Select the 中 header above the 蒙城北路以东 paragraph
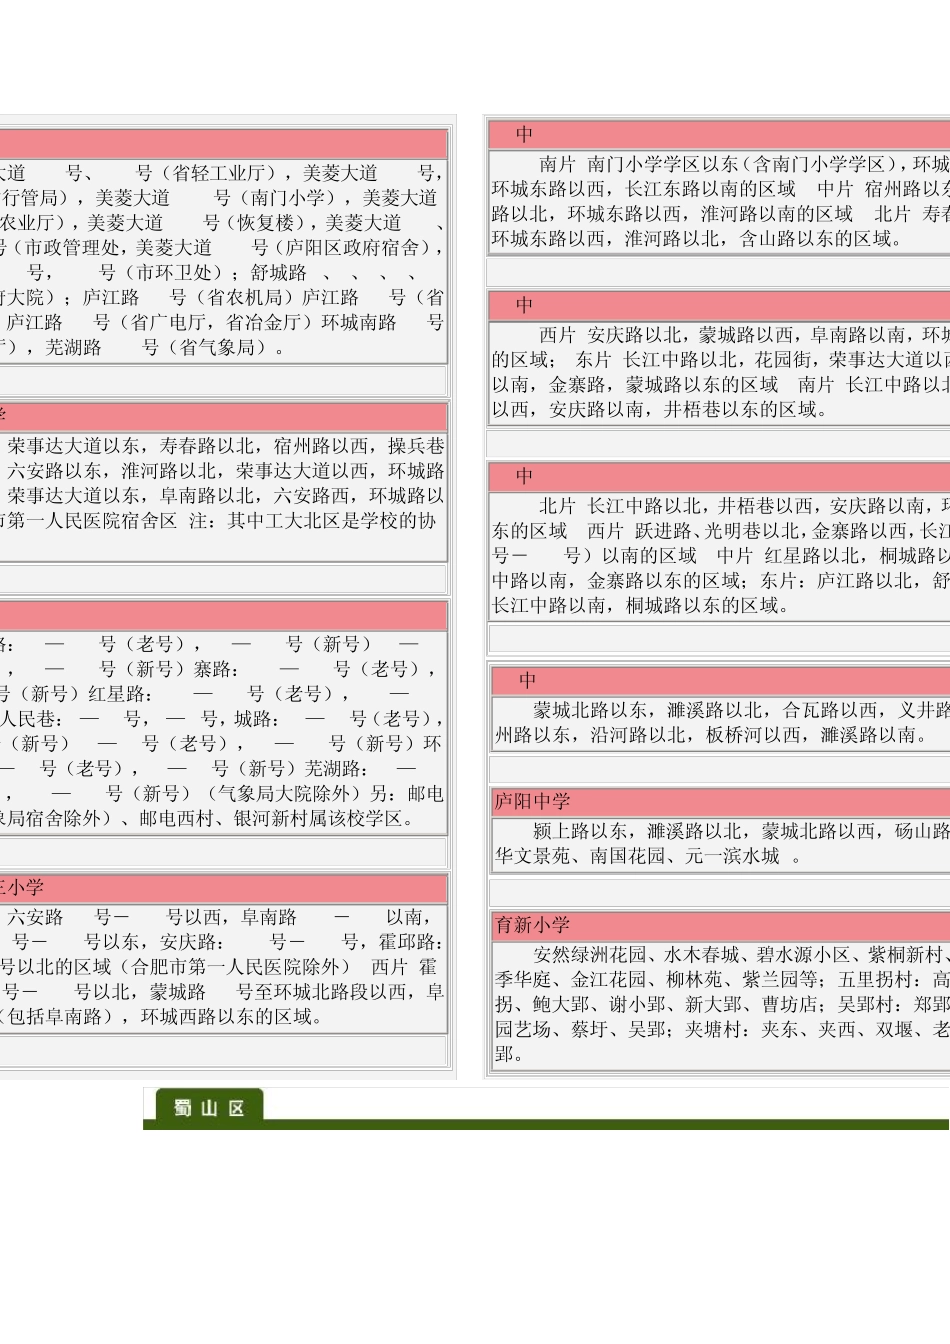950x1344 pixels. [x=720, y=681]
